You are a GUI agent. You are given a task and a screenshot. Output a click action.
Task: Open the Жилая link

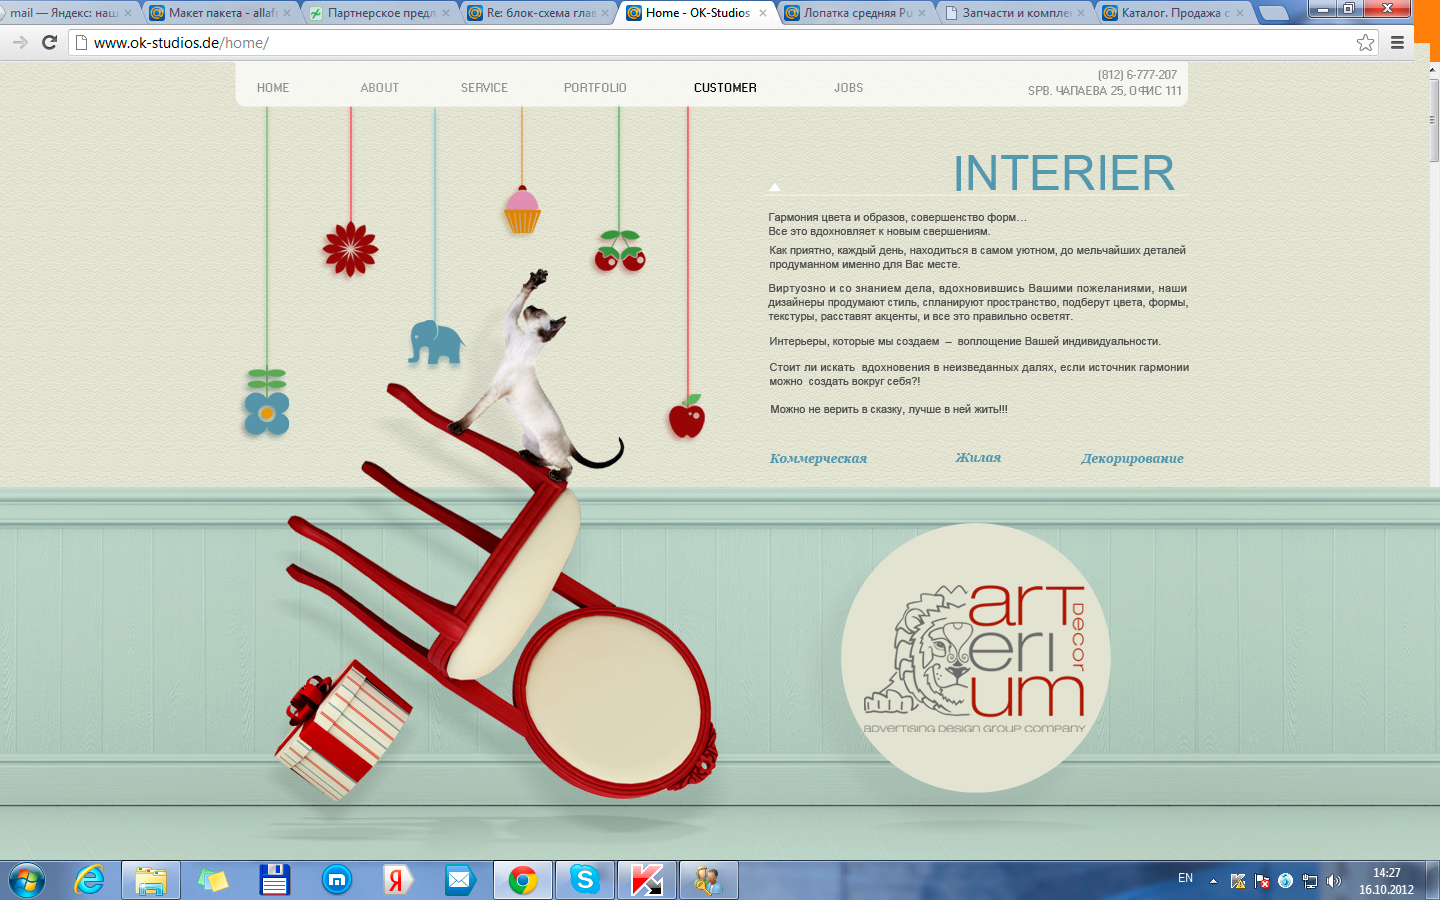(x=978, y=457)
